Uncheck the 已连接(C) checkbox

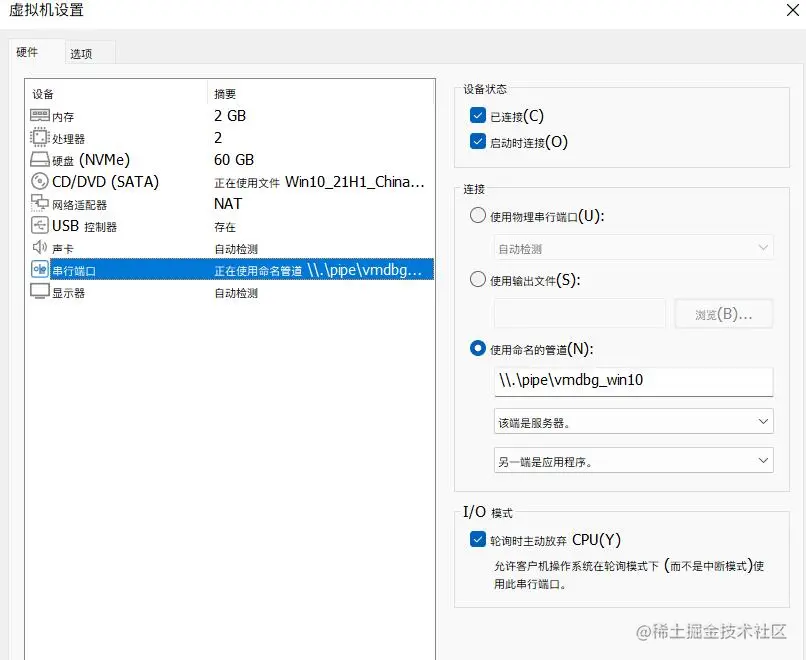(477, 114)
